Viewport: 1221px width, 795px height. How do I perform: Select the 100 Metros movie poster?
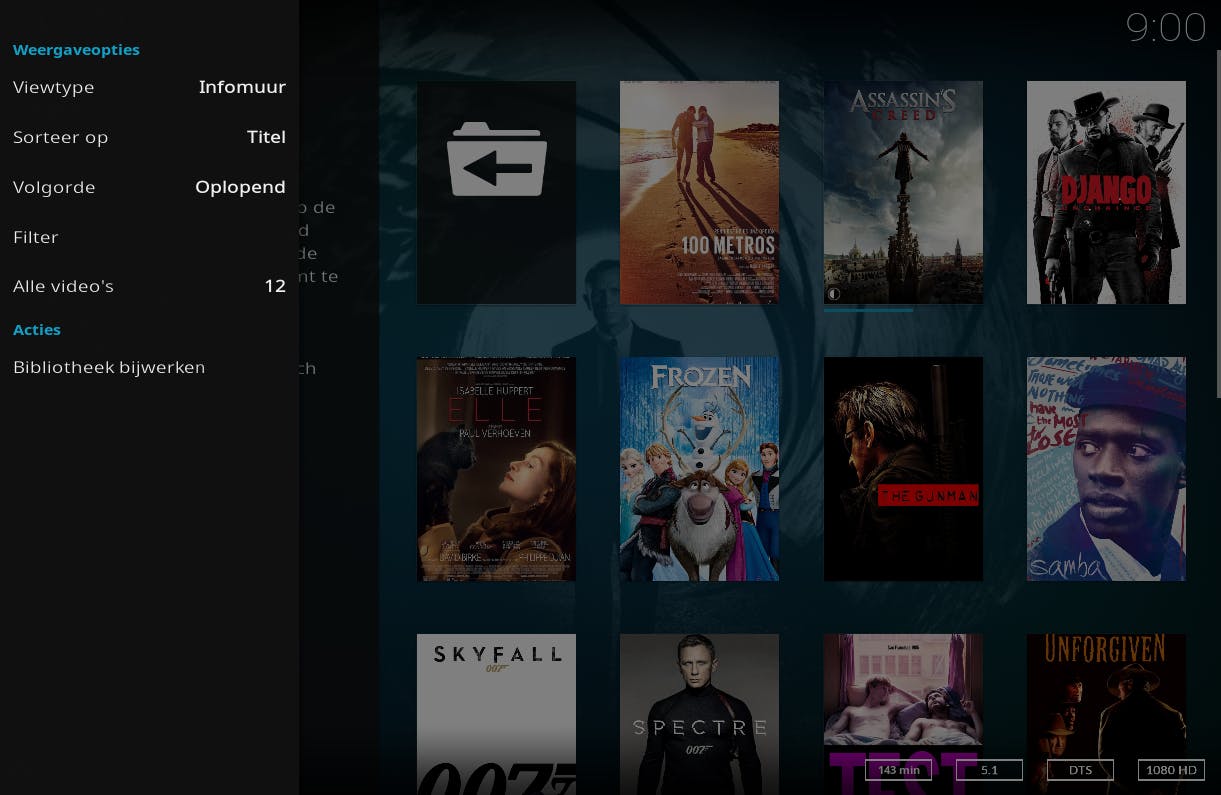point(699,192)
